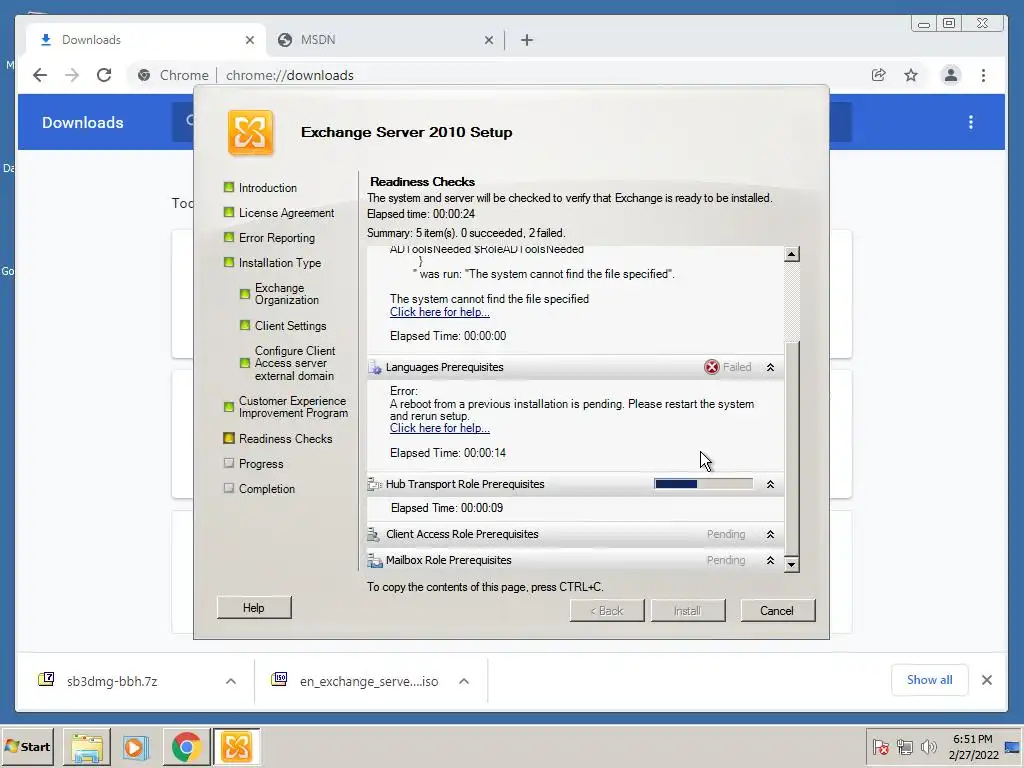Open a new Chrome tab

tap(527, 40)
